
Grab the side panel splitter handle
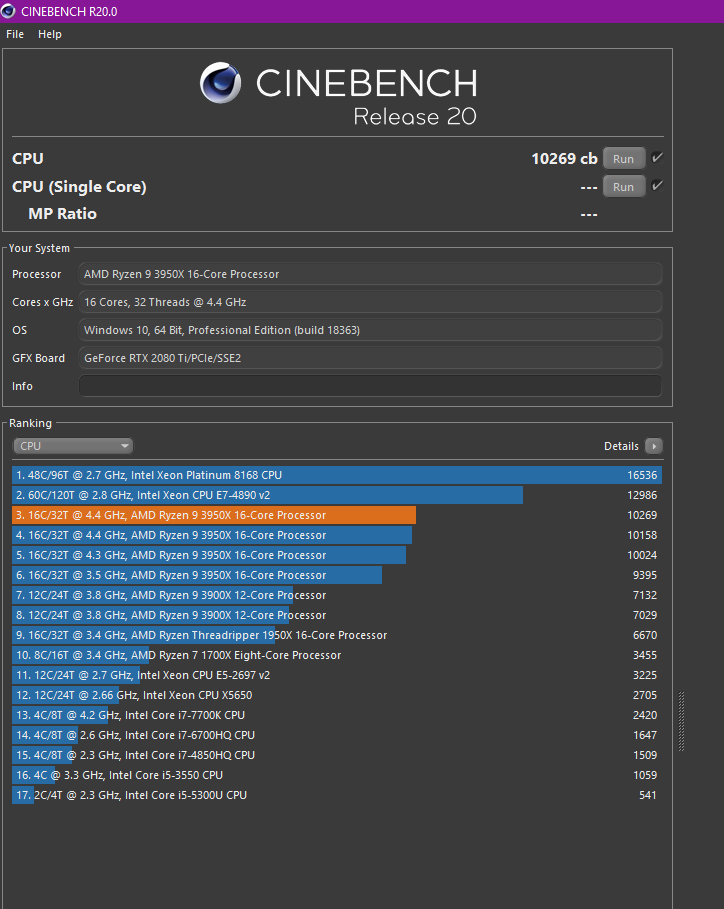pos(682,722)
